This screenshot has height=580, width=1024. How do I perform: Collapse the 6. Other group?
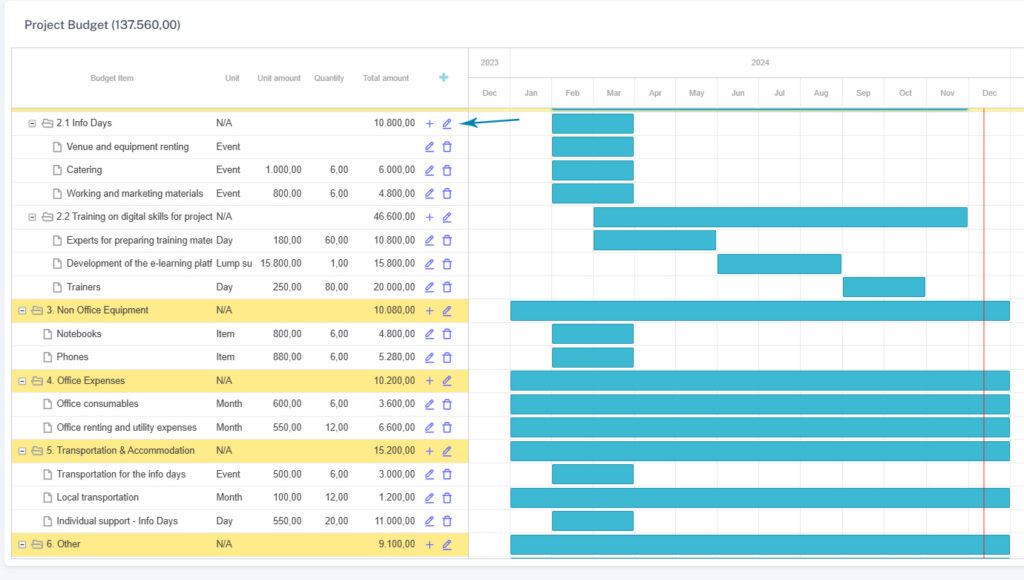pyautogui.click(x=22, y=544)
